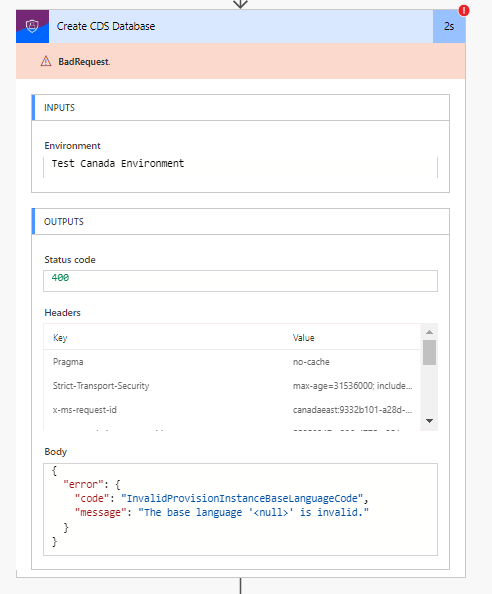Click the Test Canada Environment value field
The height and width of the screenshot is (594, 492).
[241, 167]
